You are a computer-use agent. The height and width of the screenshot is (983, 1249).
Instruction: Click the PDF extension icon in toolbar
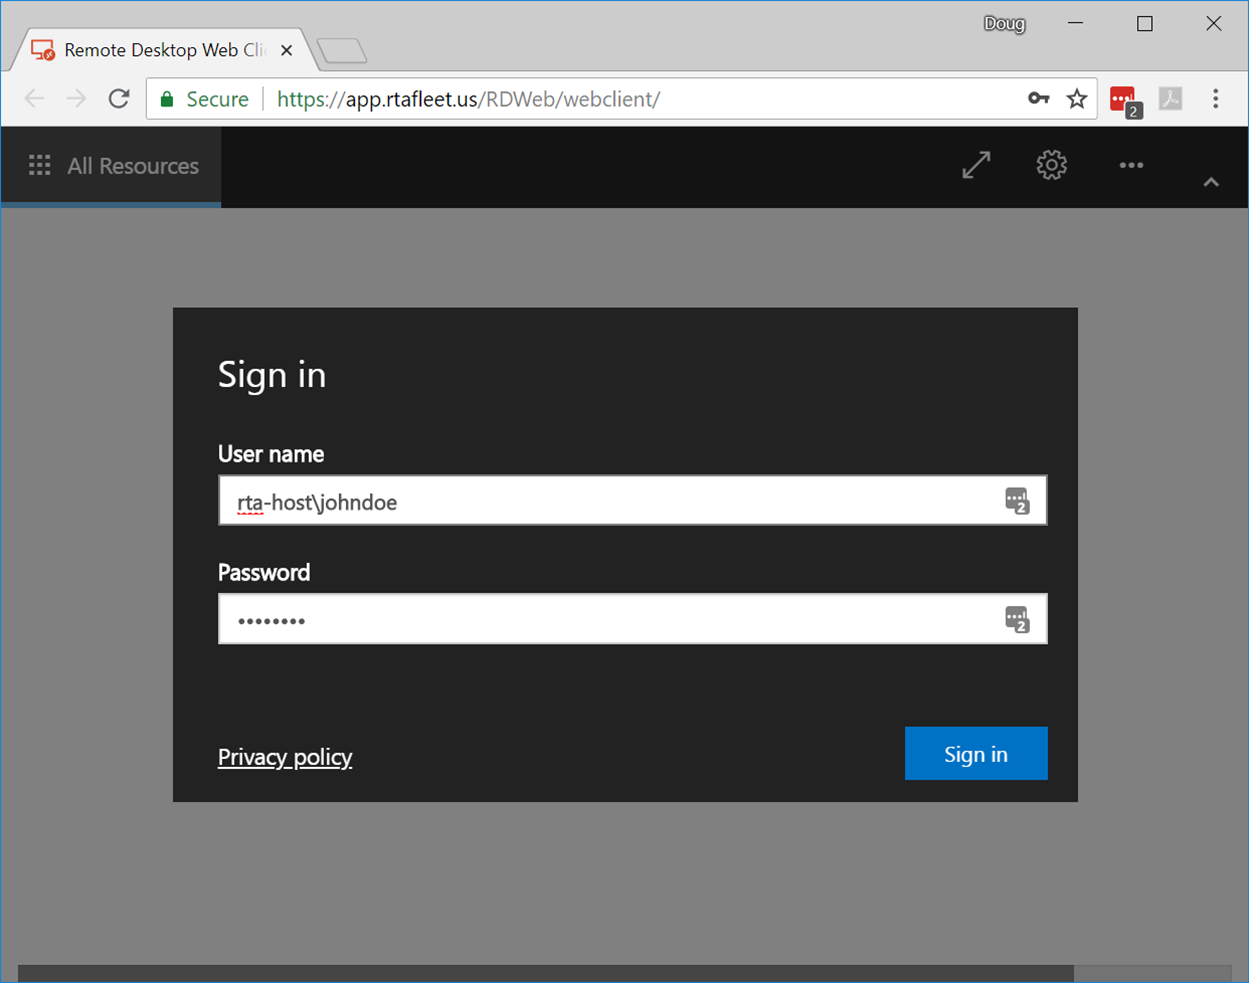1170,98
